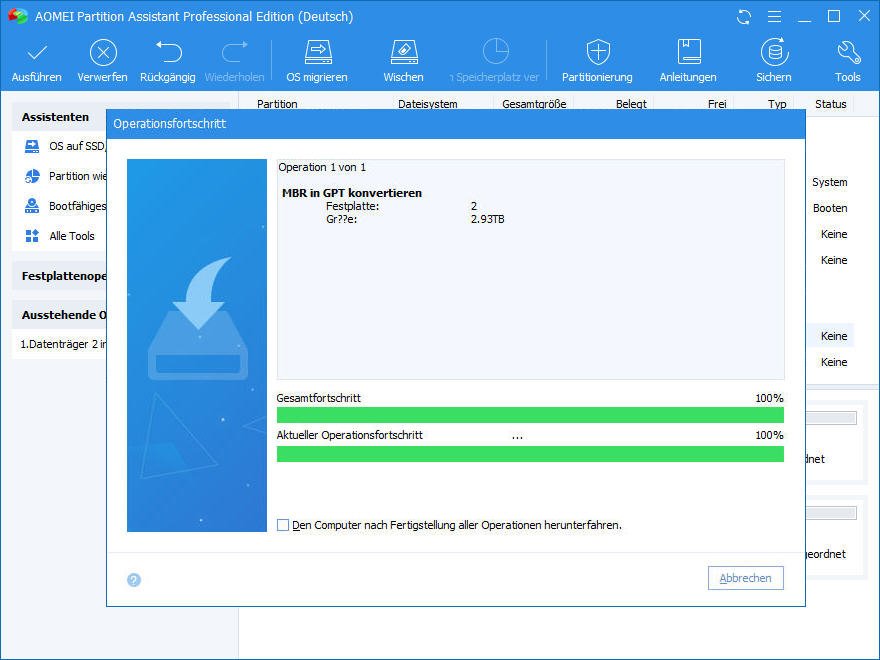Image resolution: width=880 pixels, height=660 pixels.
Task: Click the greyed Speicherplatz clock icon
Action: [x=496, y=52]
